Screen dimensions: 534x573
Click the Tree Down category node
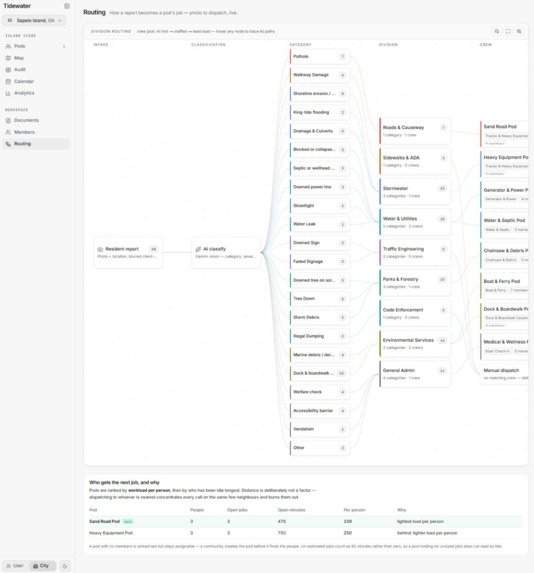coord(319,299)
